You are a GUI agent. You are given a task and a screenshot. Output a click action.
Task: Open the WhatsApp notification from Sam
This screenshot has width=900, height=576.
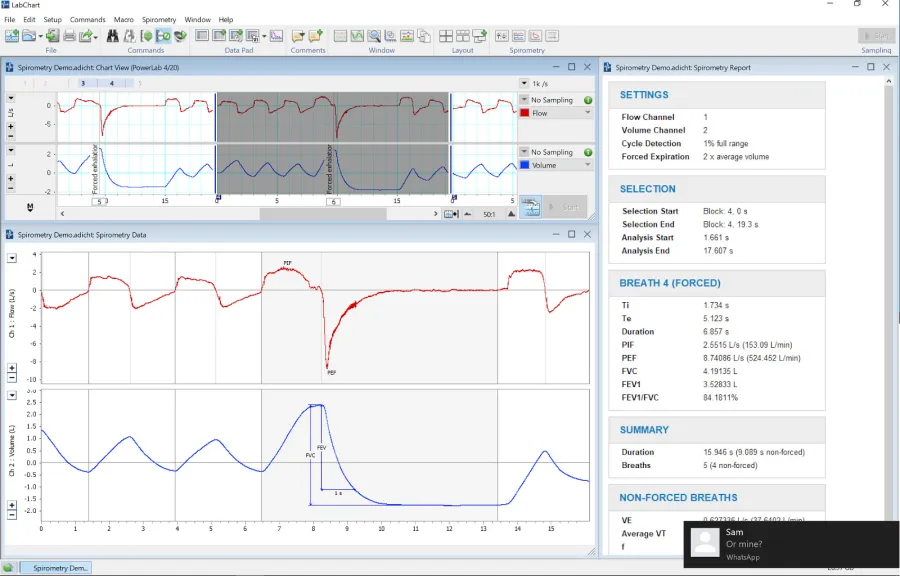point(790,543)
